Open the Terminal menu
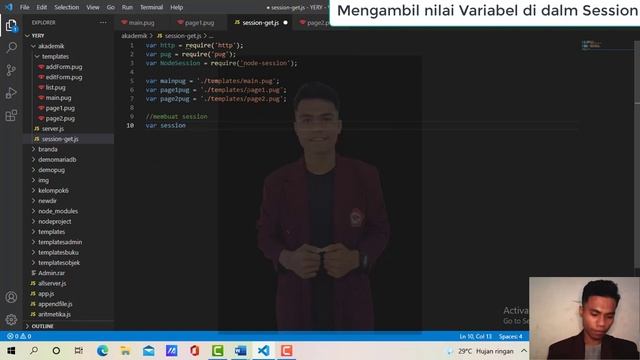The image size is (640, 360). 151,7
